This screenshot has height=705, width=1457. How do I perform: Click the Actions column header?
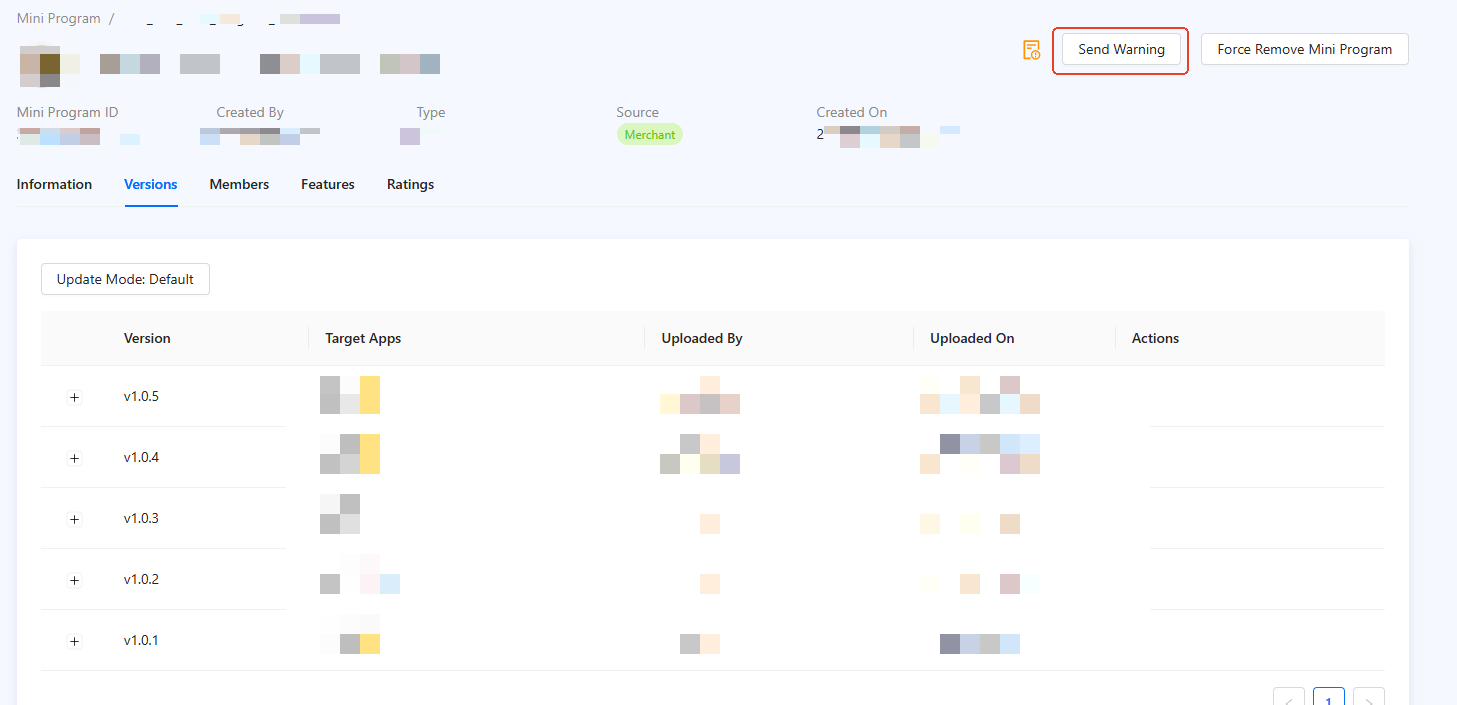(x=1155, y=338)
